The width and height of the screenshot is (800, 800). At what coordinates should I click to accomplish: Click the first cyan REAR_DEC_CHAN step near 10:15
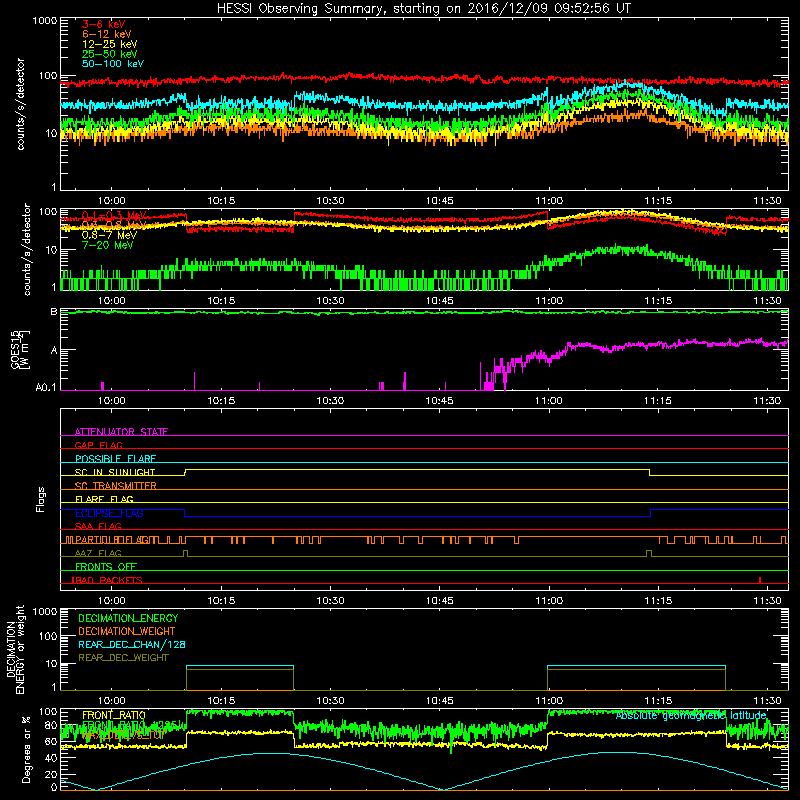coord(240,666)
